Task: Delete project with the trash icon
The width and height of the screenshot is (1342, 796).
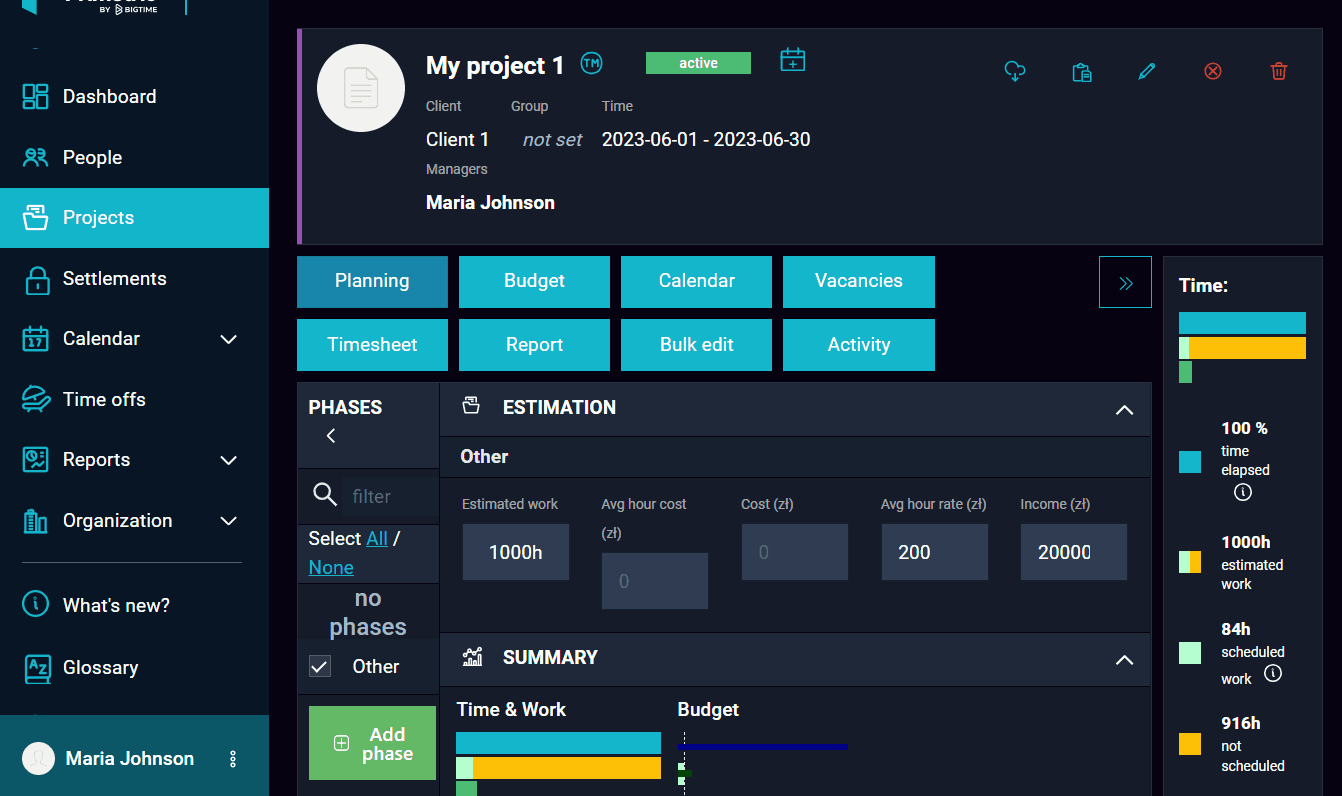Action: coord(1279,71)
